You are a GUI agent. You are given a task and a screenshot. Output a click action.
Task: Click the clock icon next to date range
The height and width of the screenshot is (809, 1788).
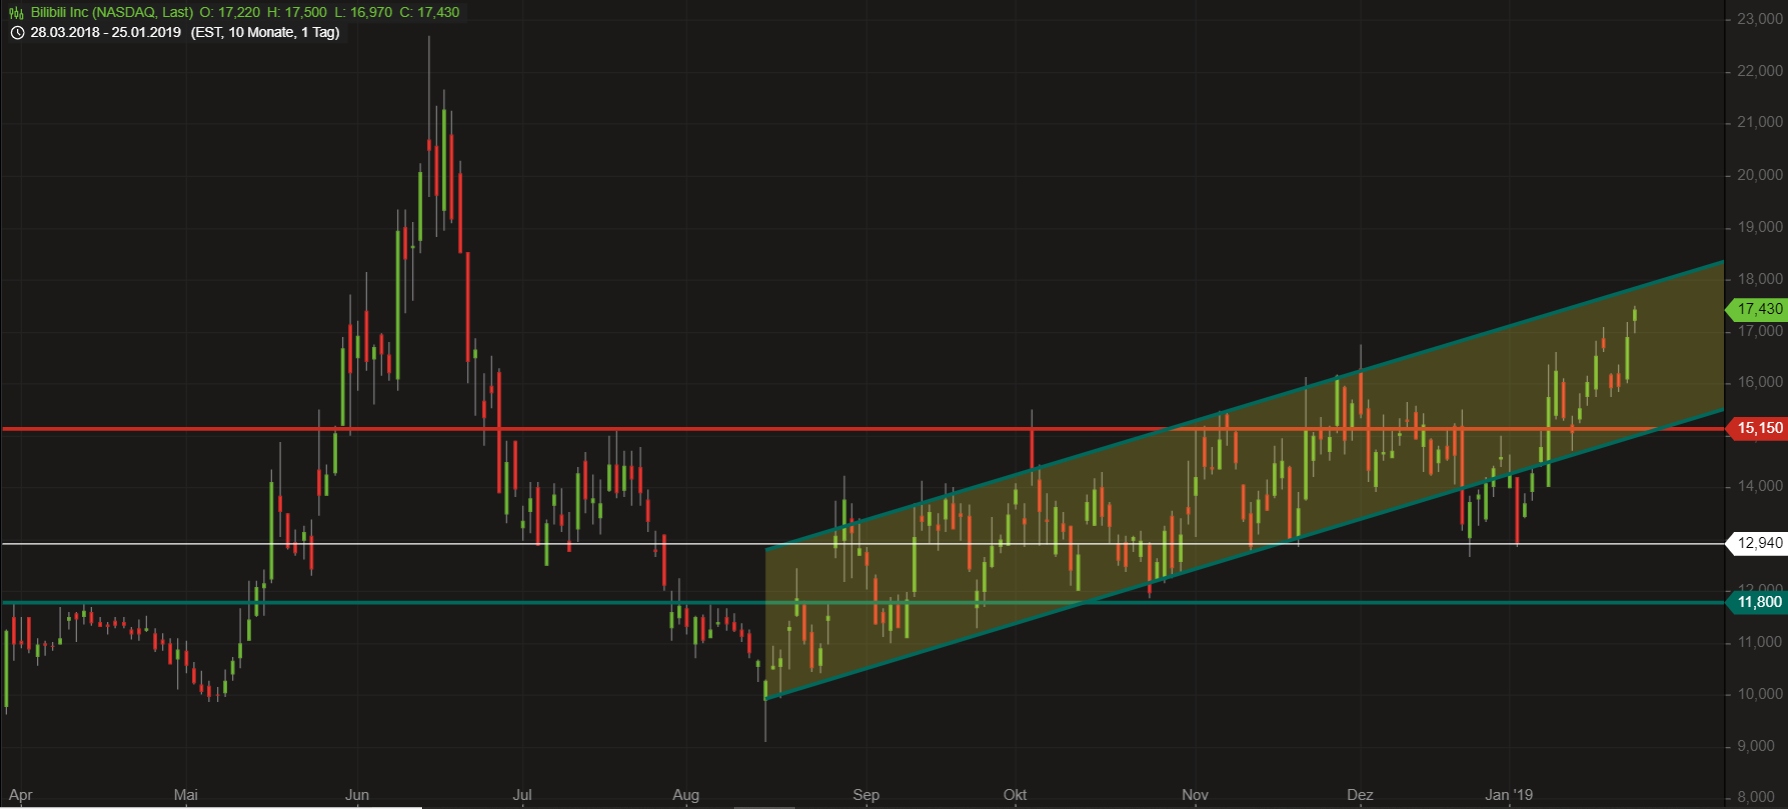click(17, 33)
